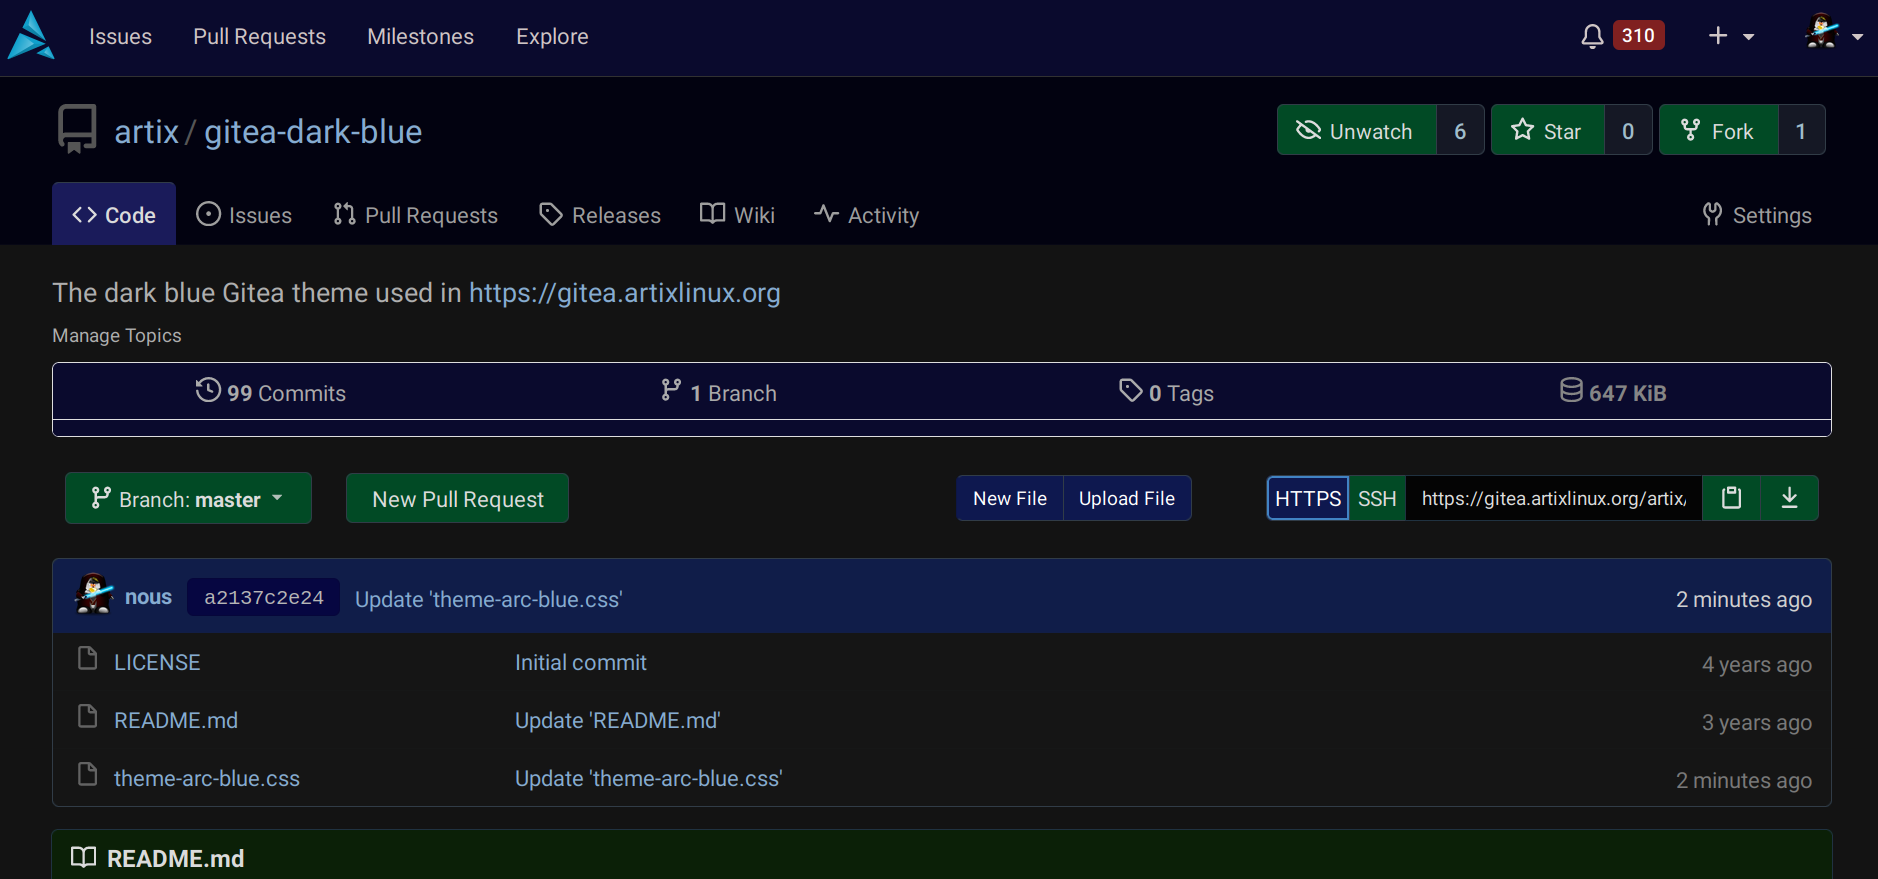Click Manage Topics

(117, 336)
